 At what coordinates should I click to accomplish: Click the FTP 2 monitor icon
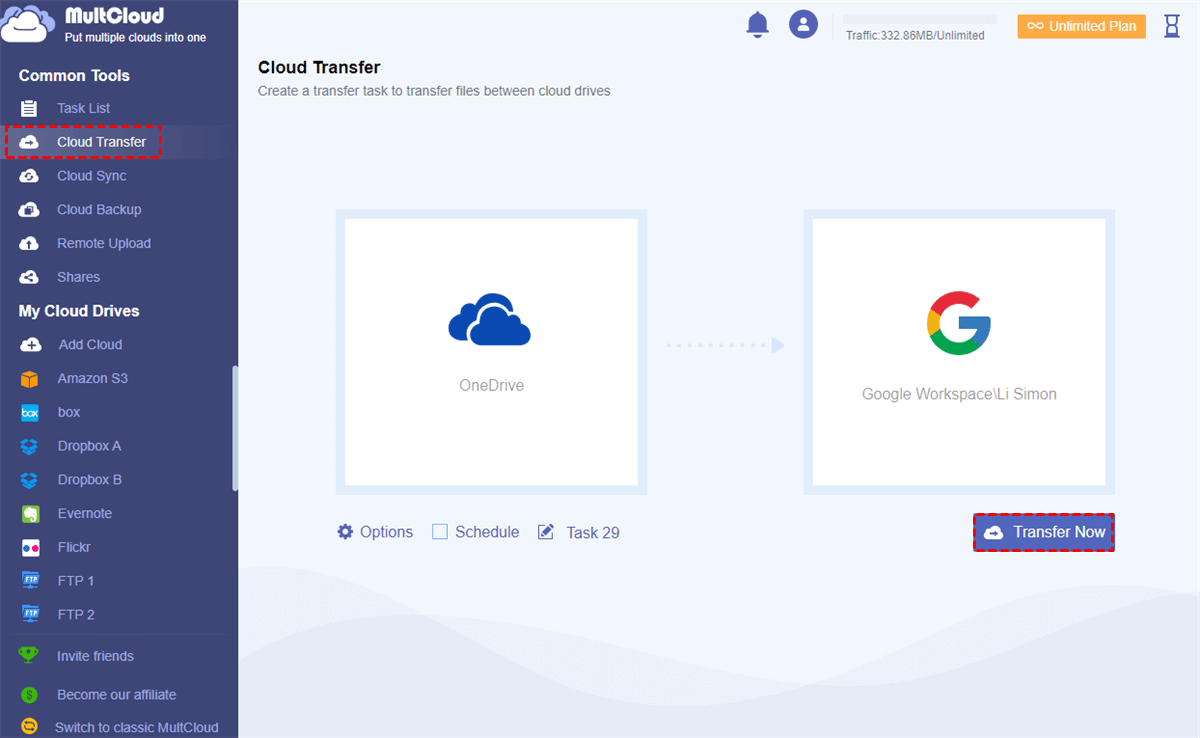coord(30,615)
